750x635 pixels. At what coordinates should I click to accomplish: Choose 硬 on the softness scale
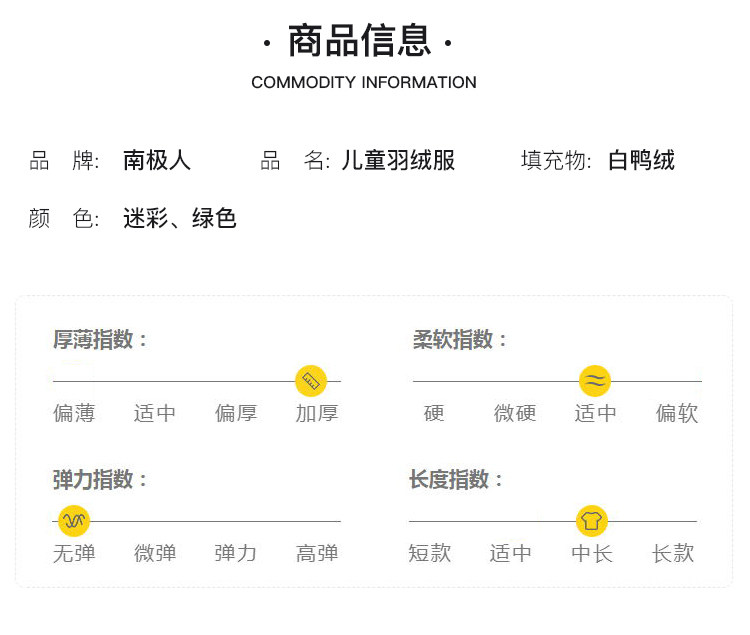click(x=434, y=413)
